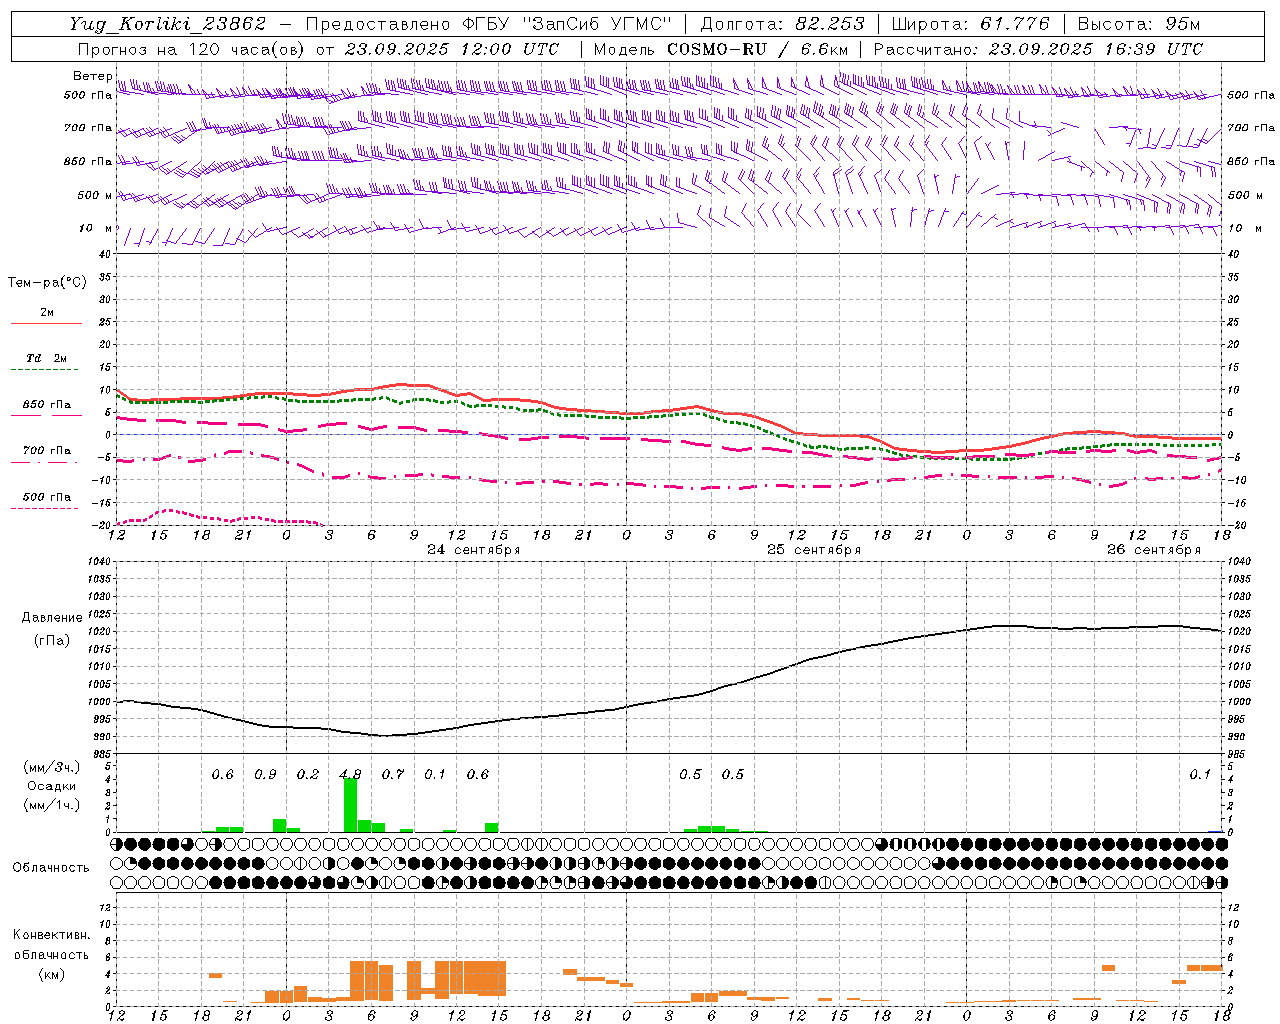Image resolution: width=1280 pixels, height=1024 pixels.
Task: Click the 850 гПа temperature legend entry
Action: [47, 405]
